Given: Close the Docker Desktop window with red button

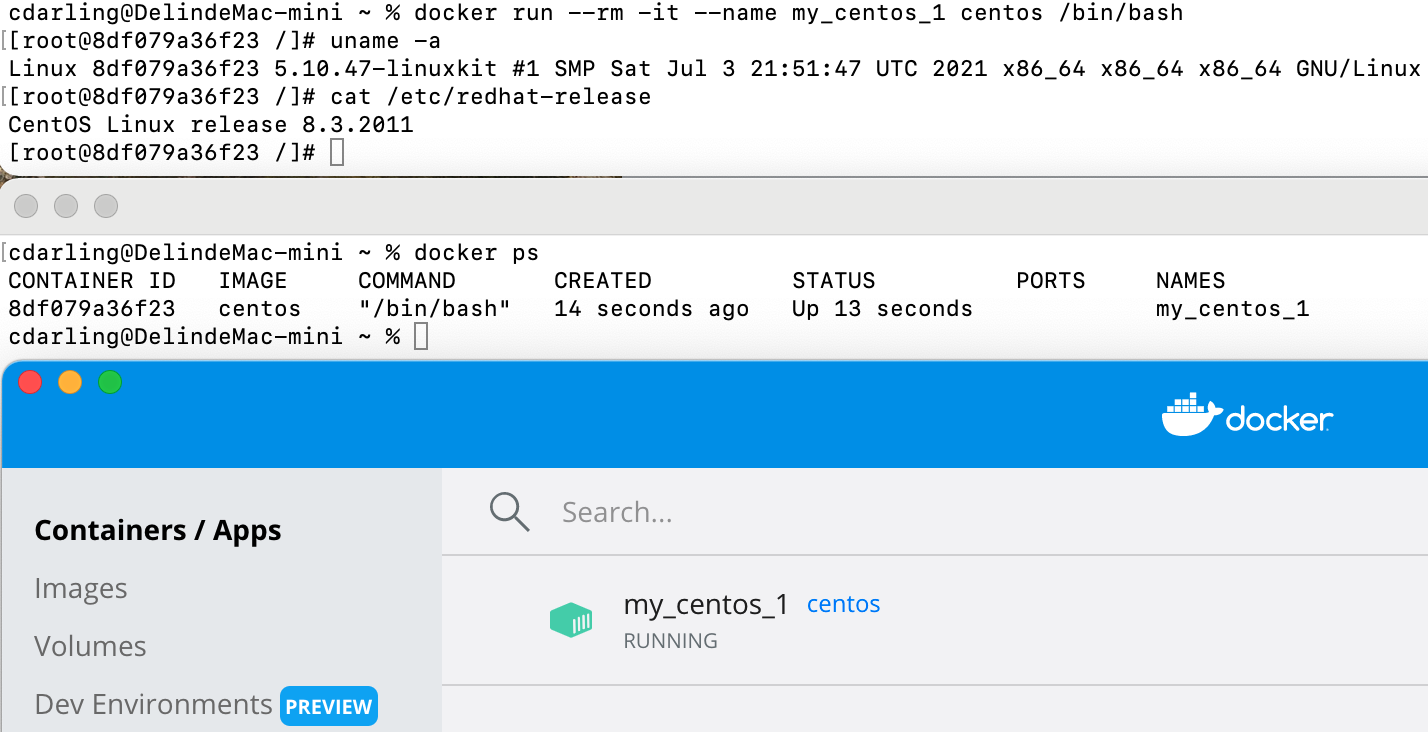Looking at the screenshot, I should 30,382.
